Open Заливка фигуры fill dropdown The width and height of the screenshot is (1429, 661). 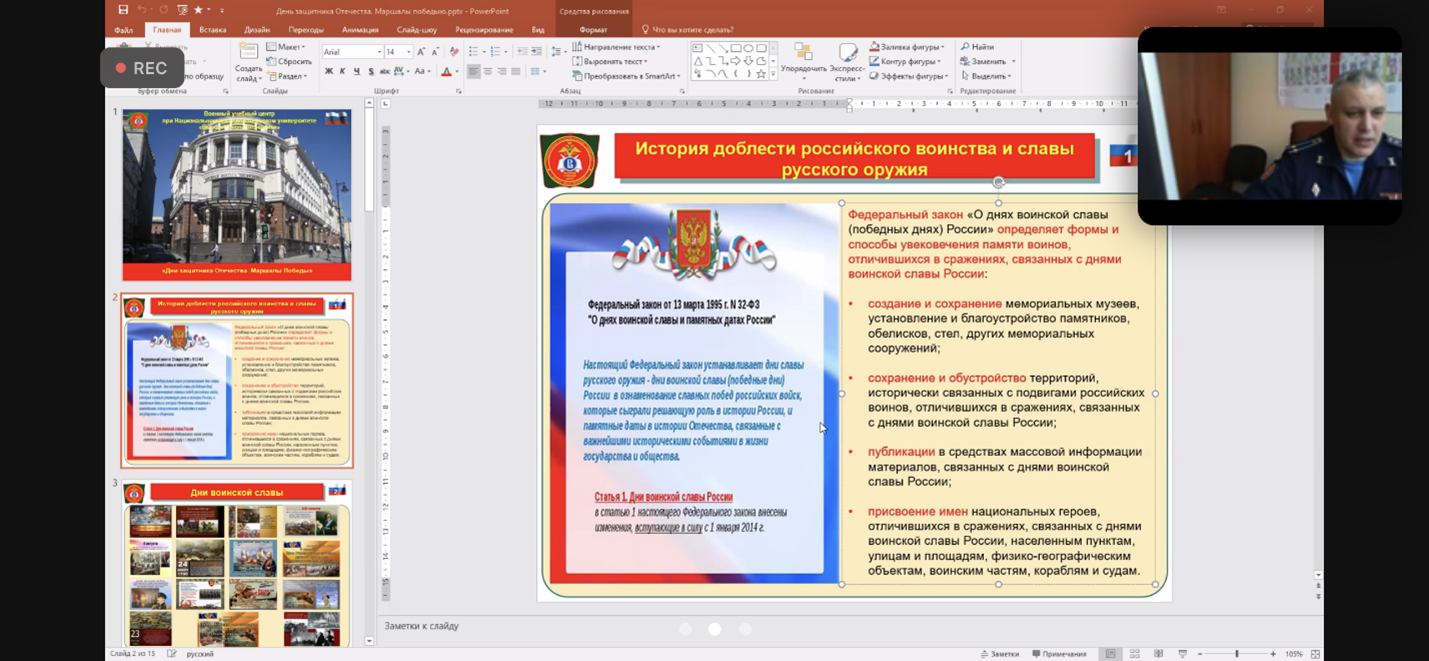[x=907, y=47]
